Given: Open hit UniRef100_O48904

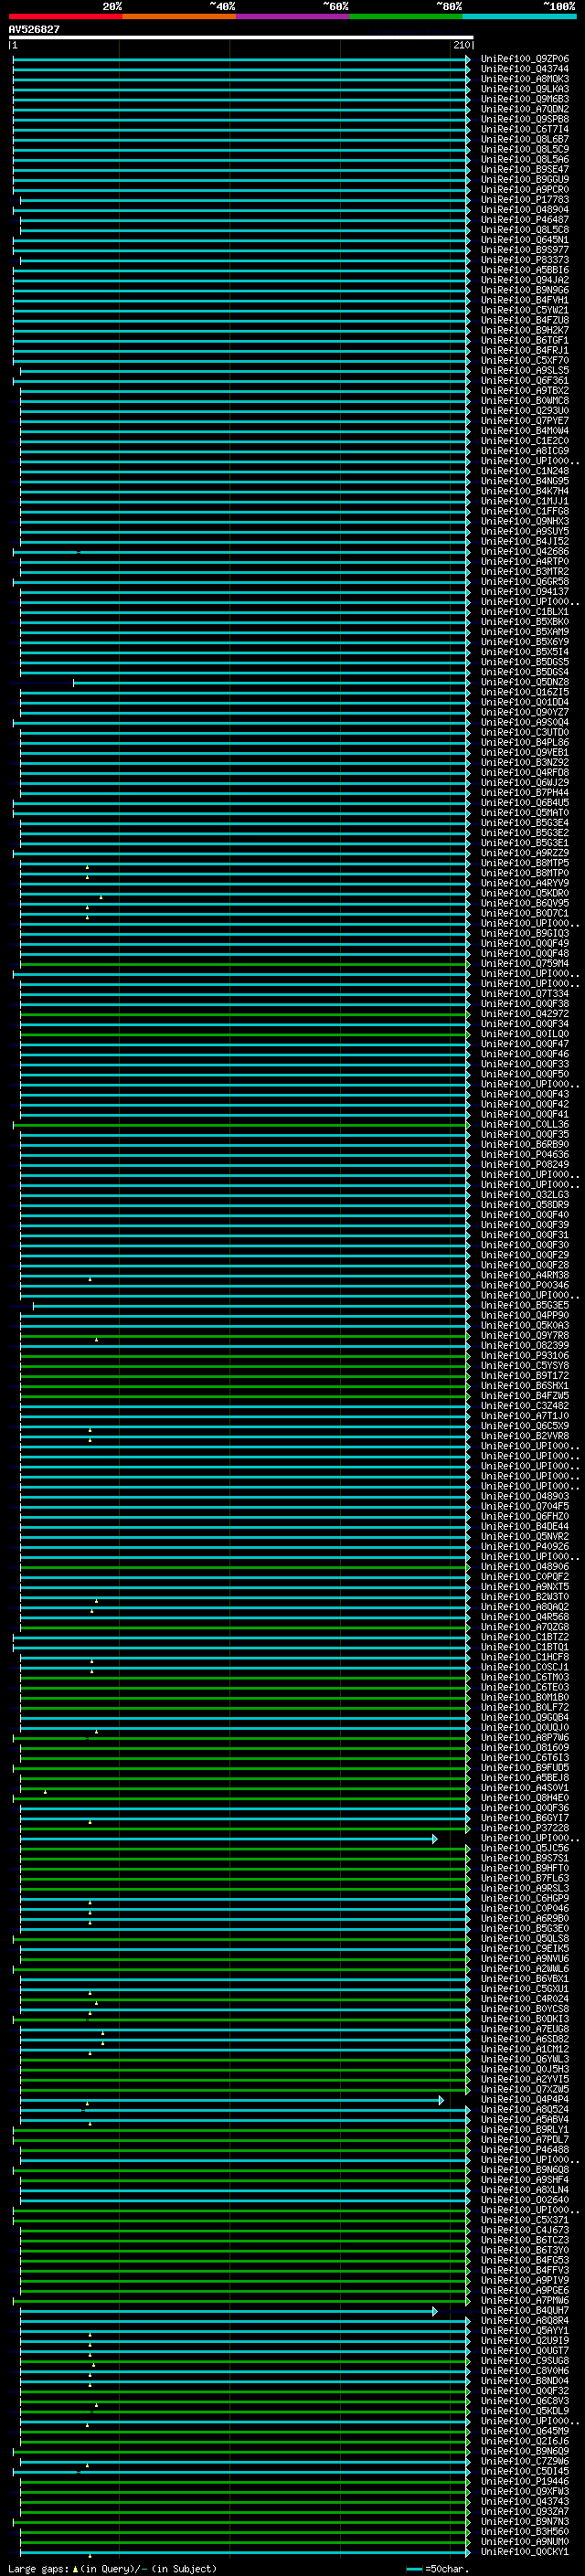Looking at the screenshot, I should click(x=524, y=210).
